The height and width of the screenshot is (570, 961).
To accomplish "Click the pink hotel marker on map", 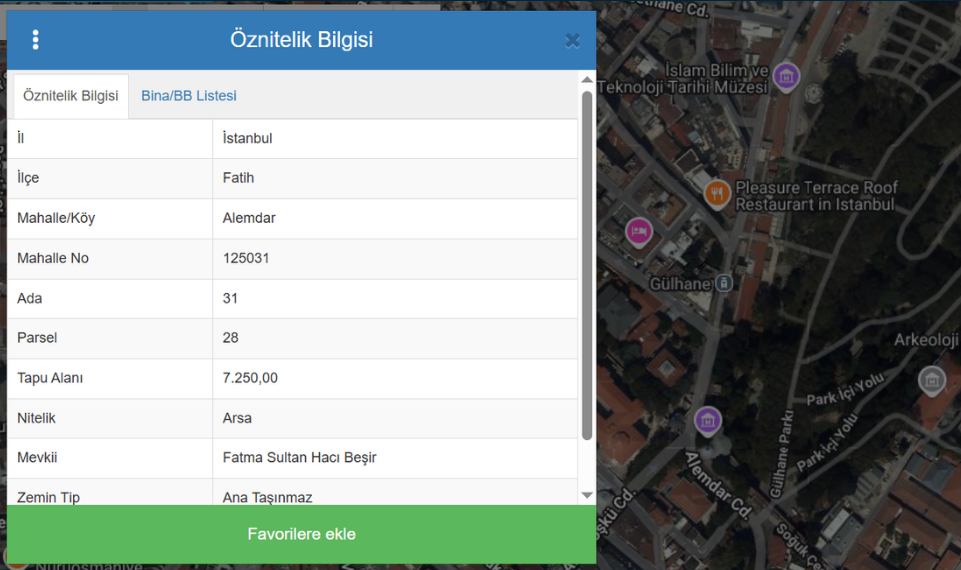I will [639, 232].
